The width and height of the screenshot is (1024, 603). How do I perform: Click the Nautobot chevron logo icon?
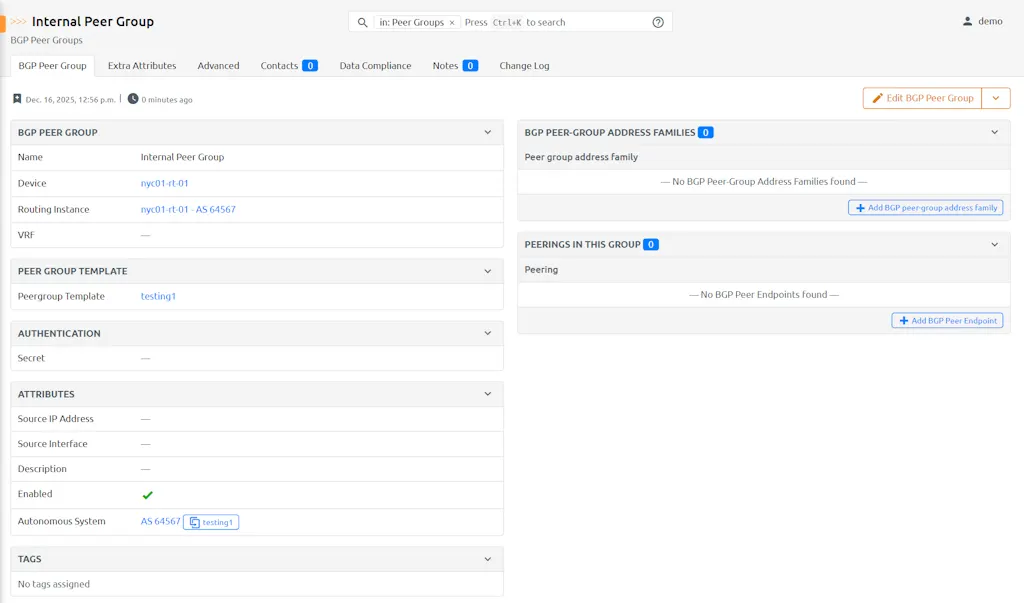tap(18, 22)
